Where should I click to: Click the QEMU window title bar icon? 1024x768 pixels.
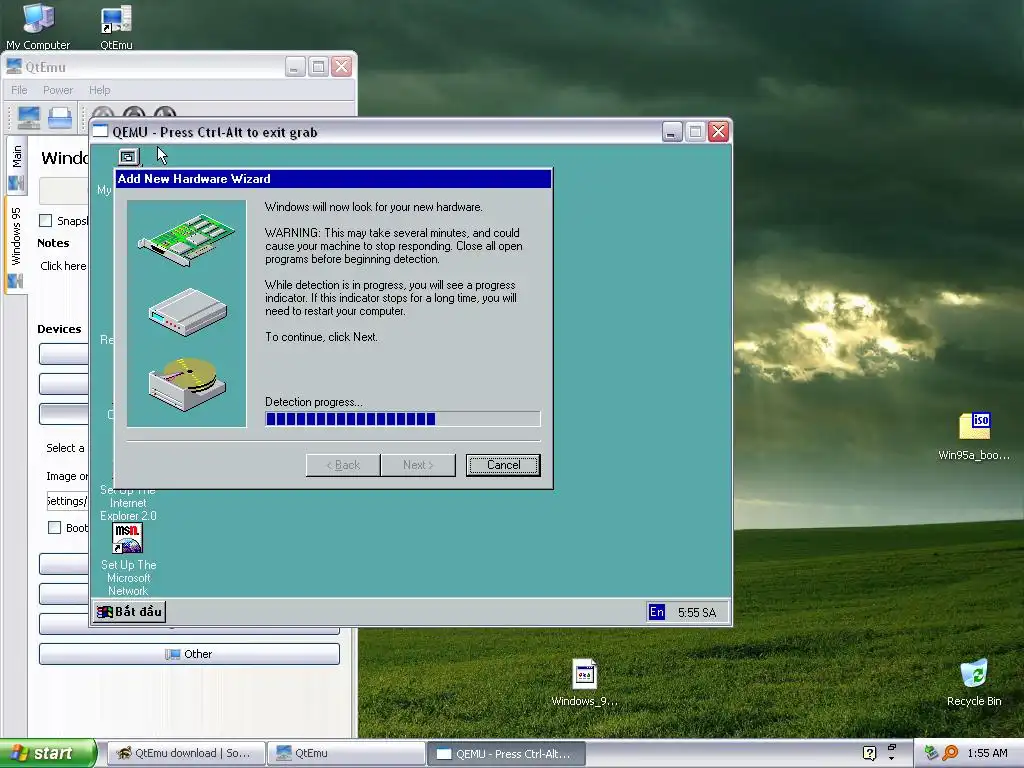[100, 132]
